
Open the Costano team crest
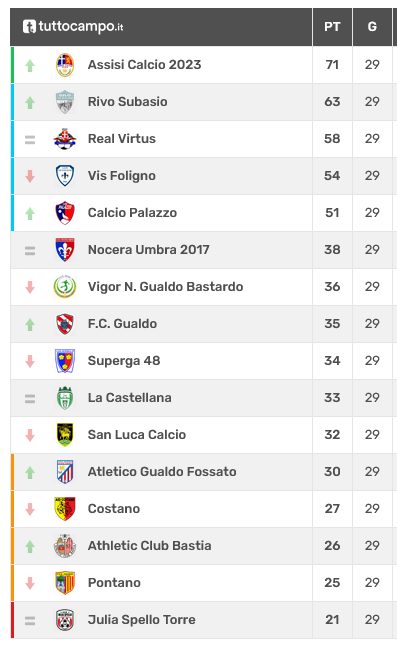point(65,509)
